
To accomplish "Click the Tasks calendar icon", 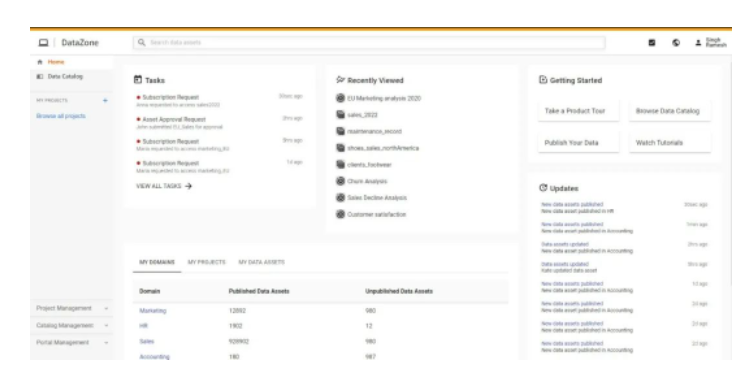I will click(x=138, y=80).
